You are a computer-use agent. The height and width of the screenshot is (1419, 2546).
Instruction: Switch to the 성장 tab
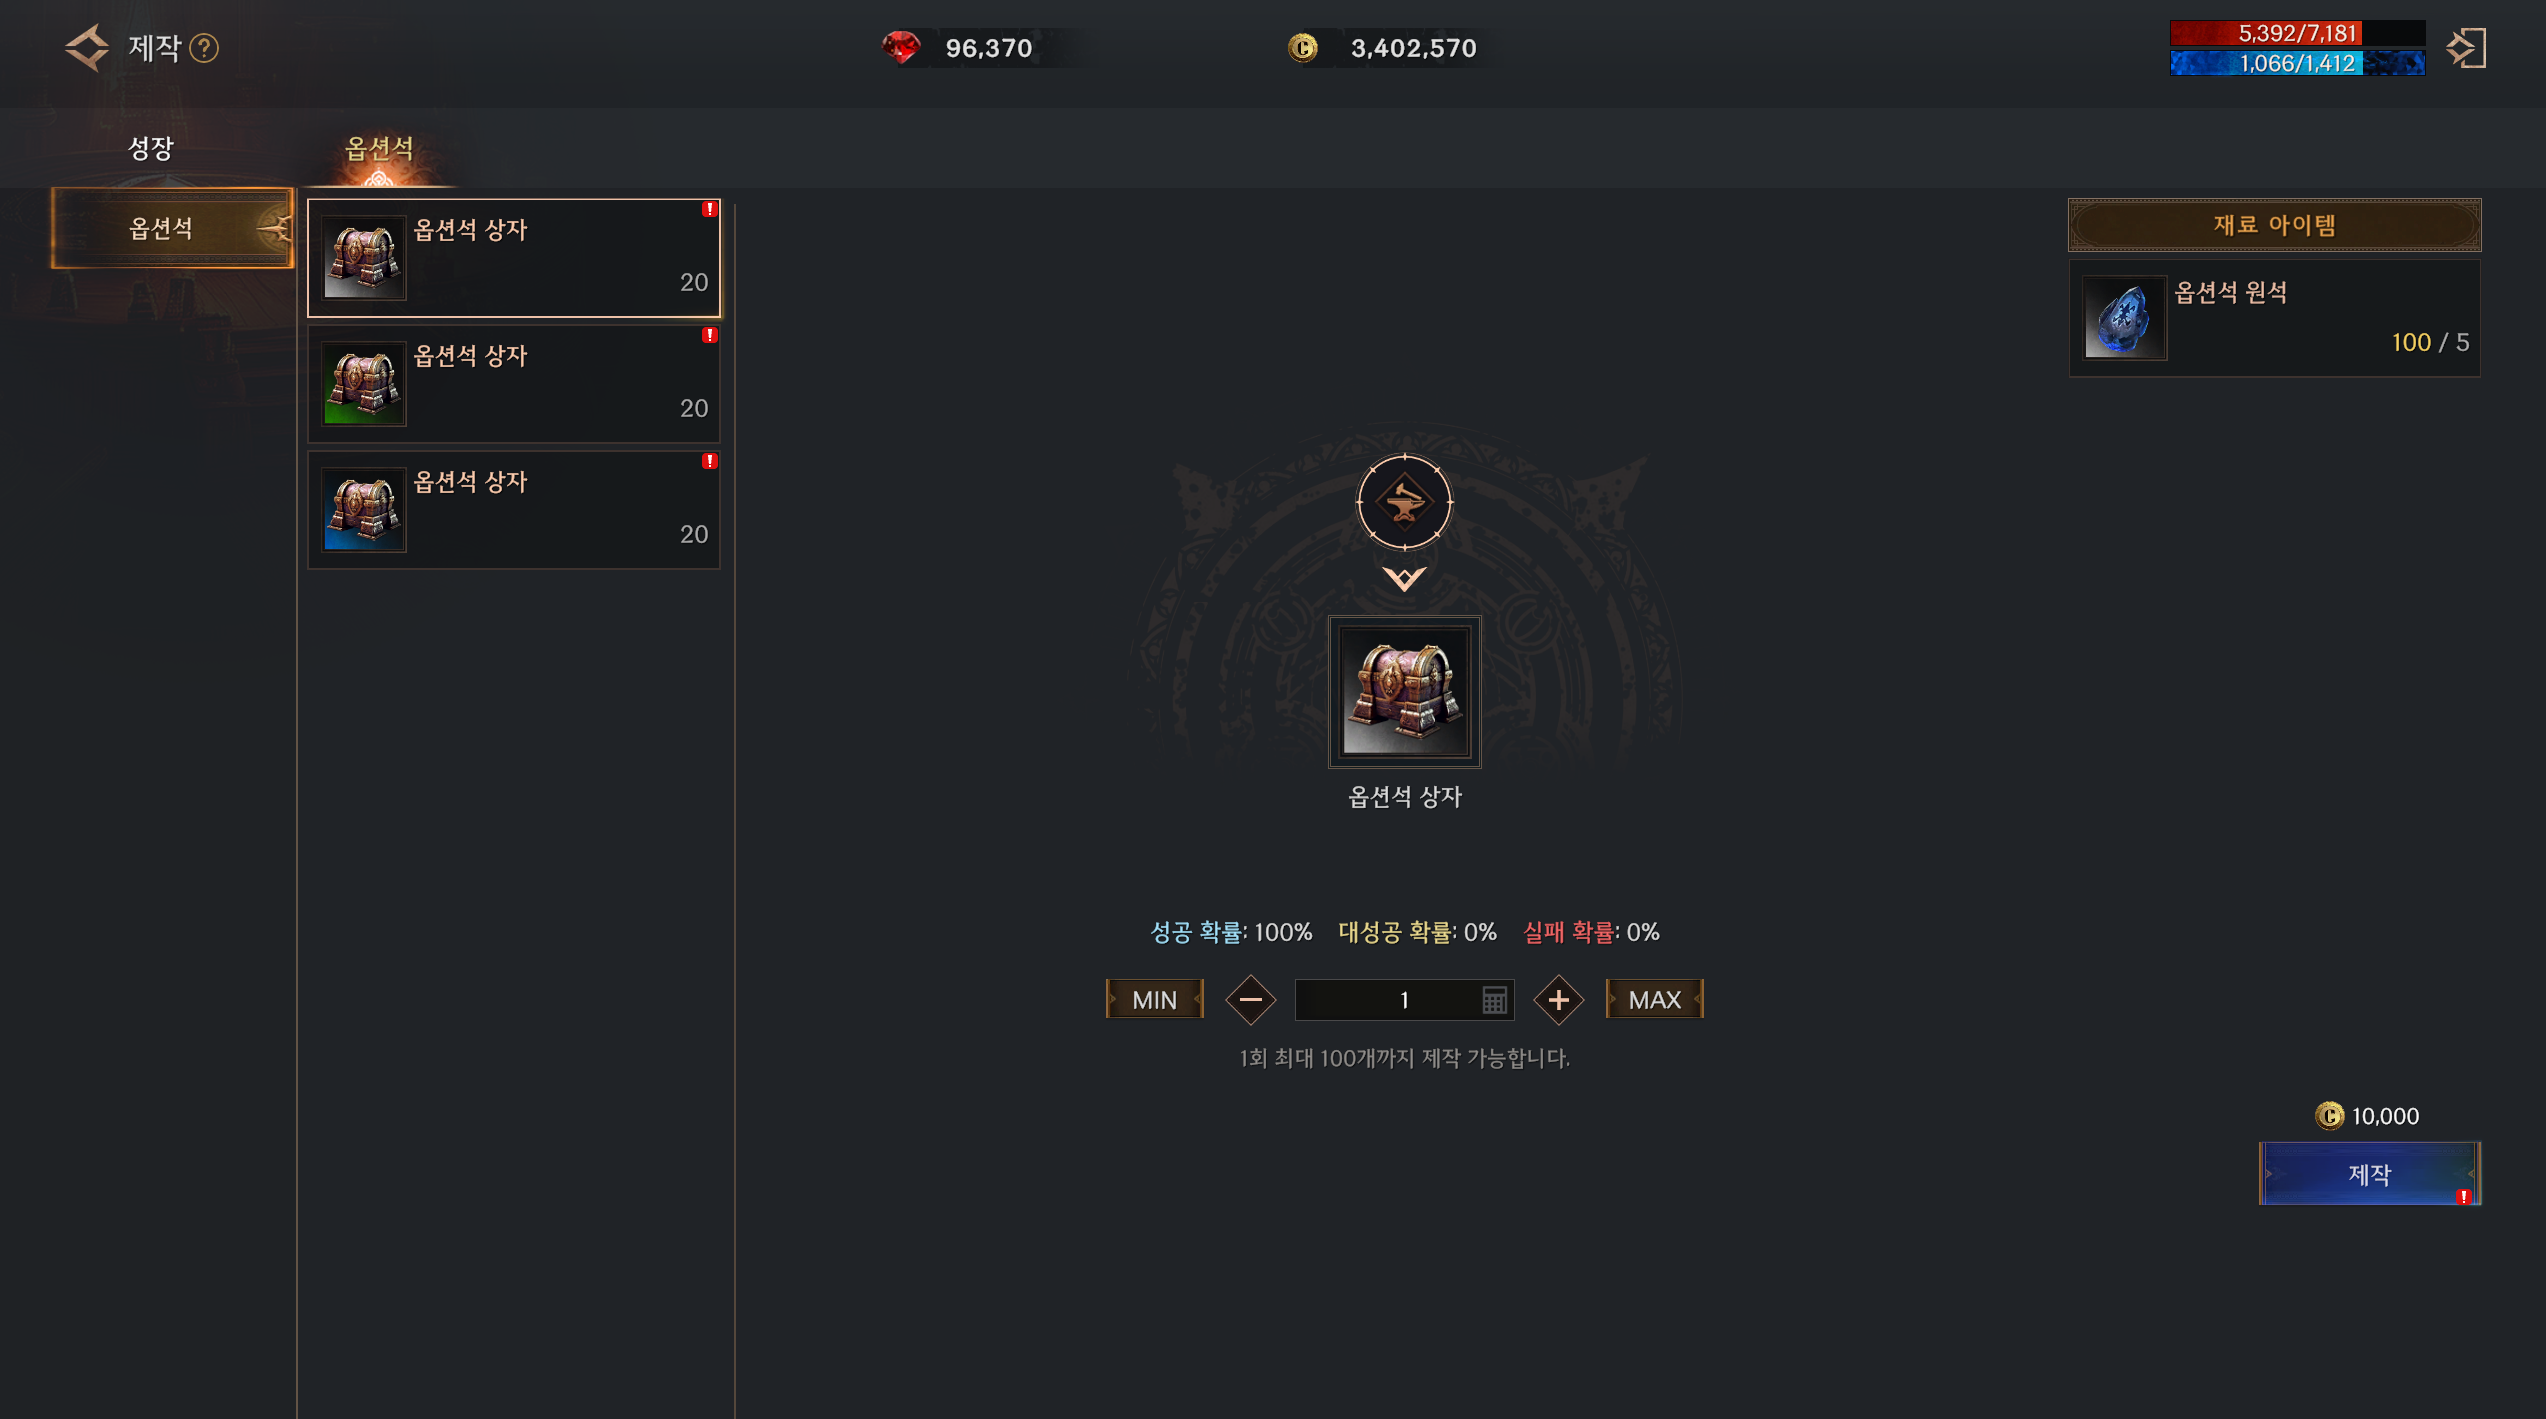[151, 148]
